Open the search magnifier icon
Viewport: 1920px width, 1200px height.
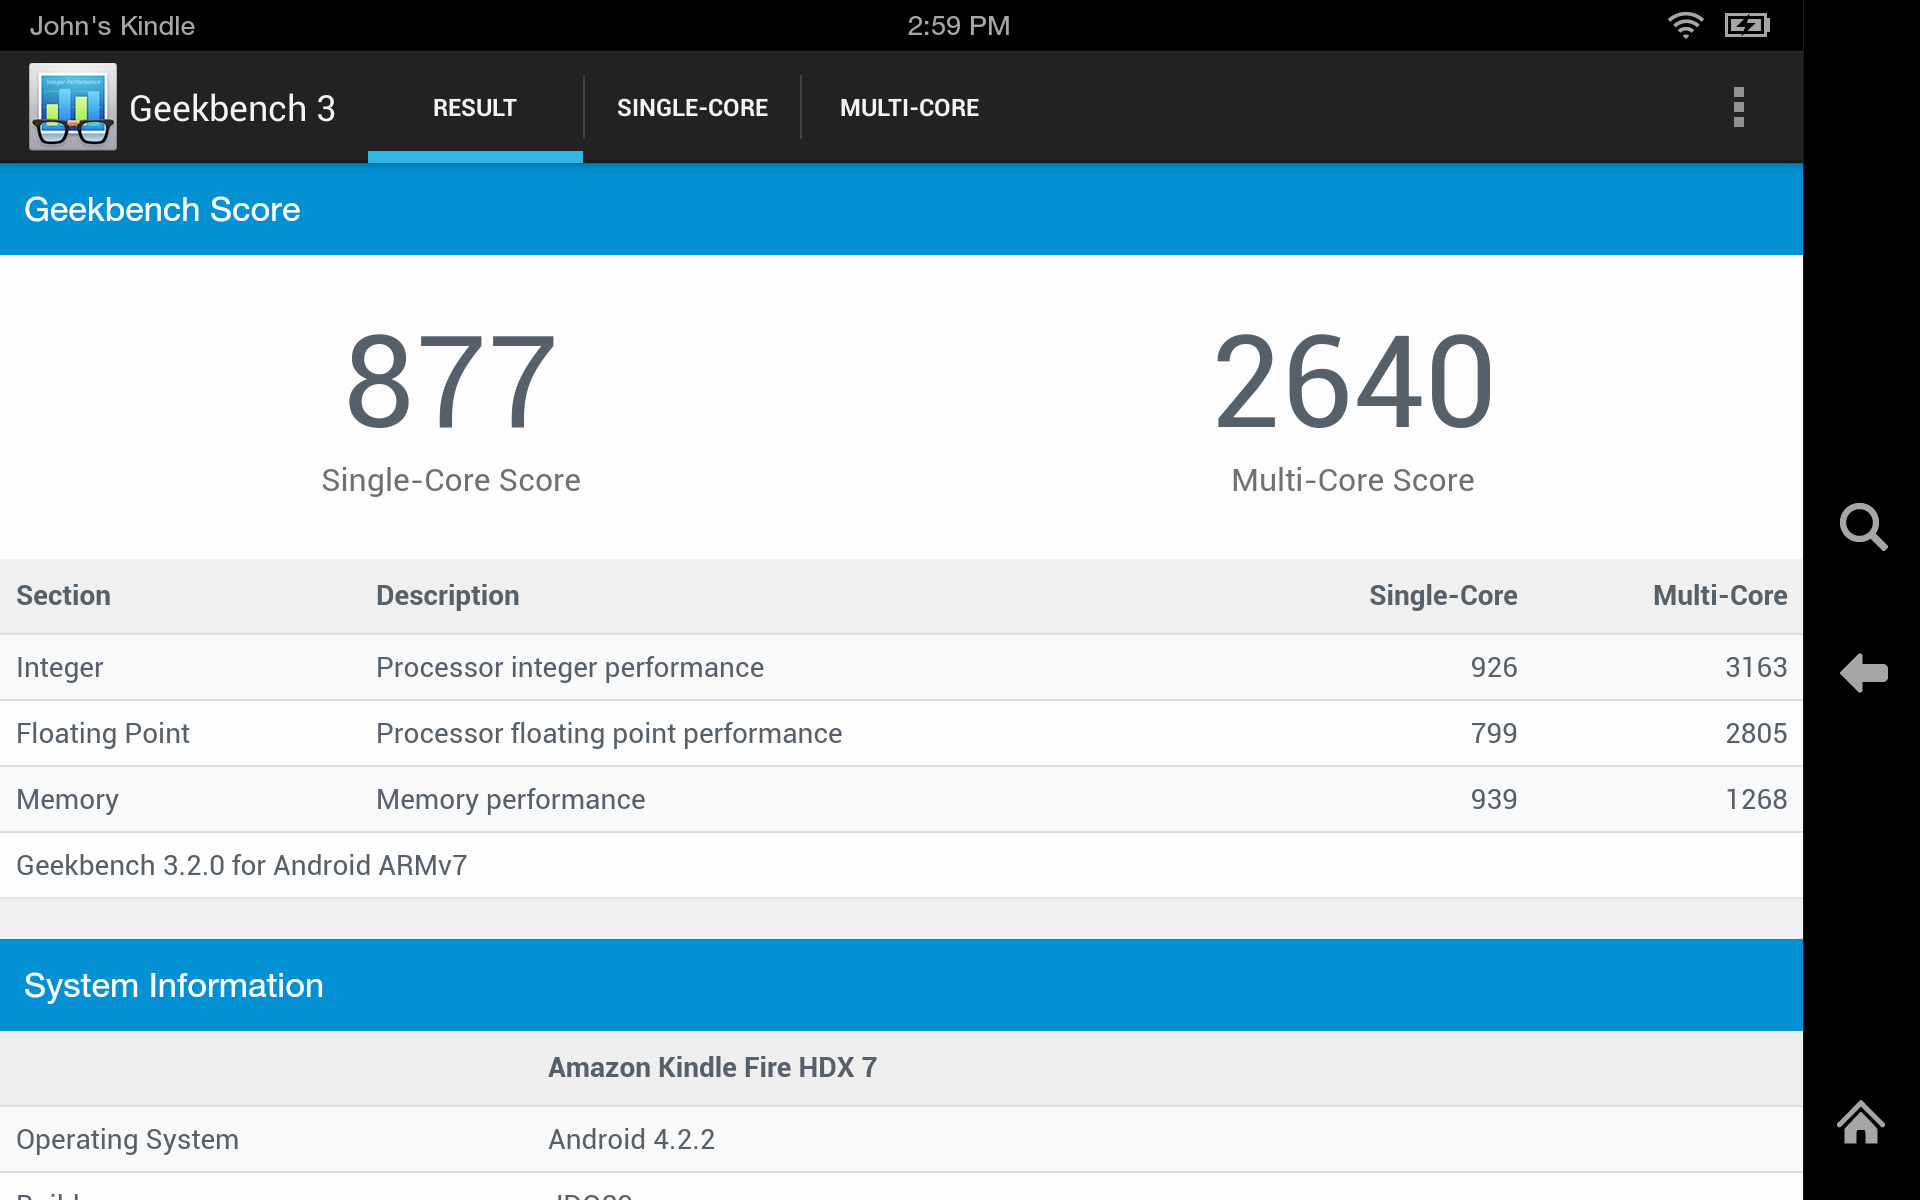1863,528
